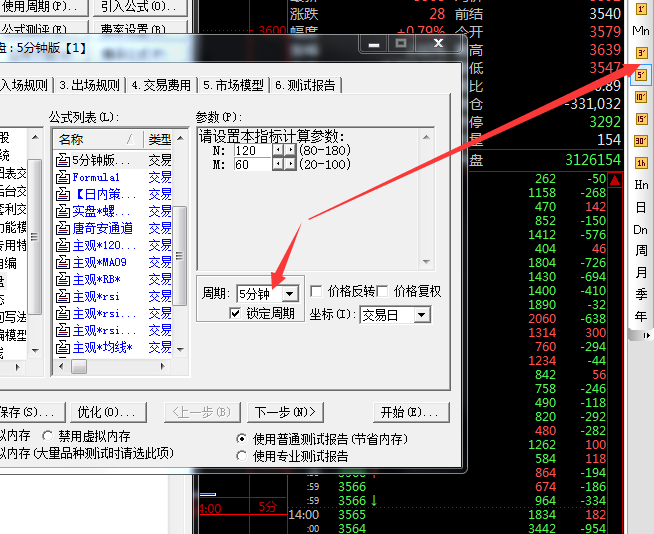Screen dimensions: 654x534
Task: Open the 入场规则 tab
Action: [x=25, y=85]
